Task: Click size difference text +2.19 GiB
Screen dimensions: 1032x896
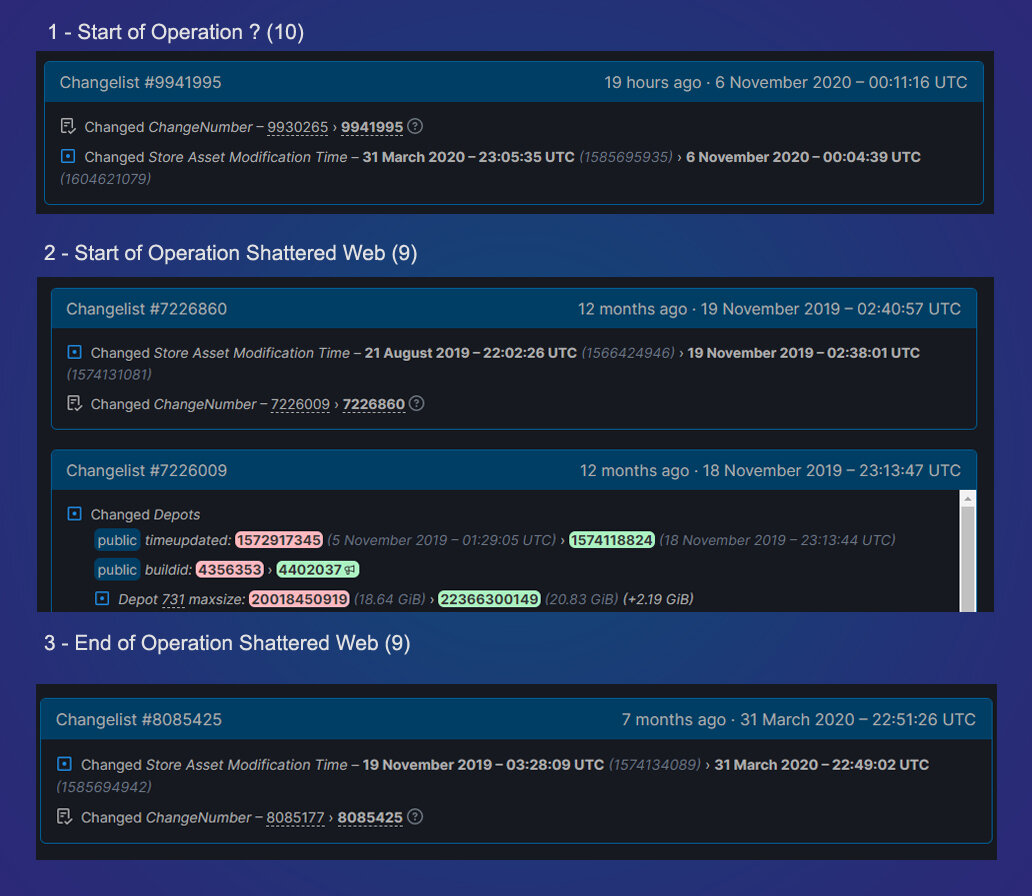Action: coord(658,599)
